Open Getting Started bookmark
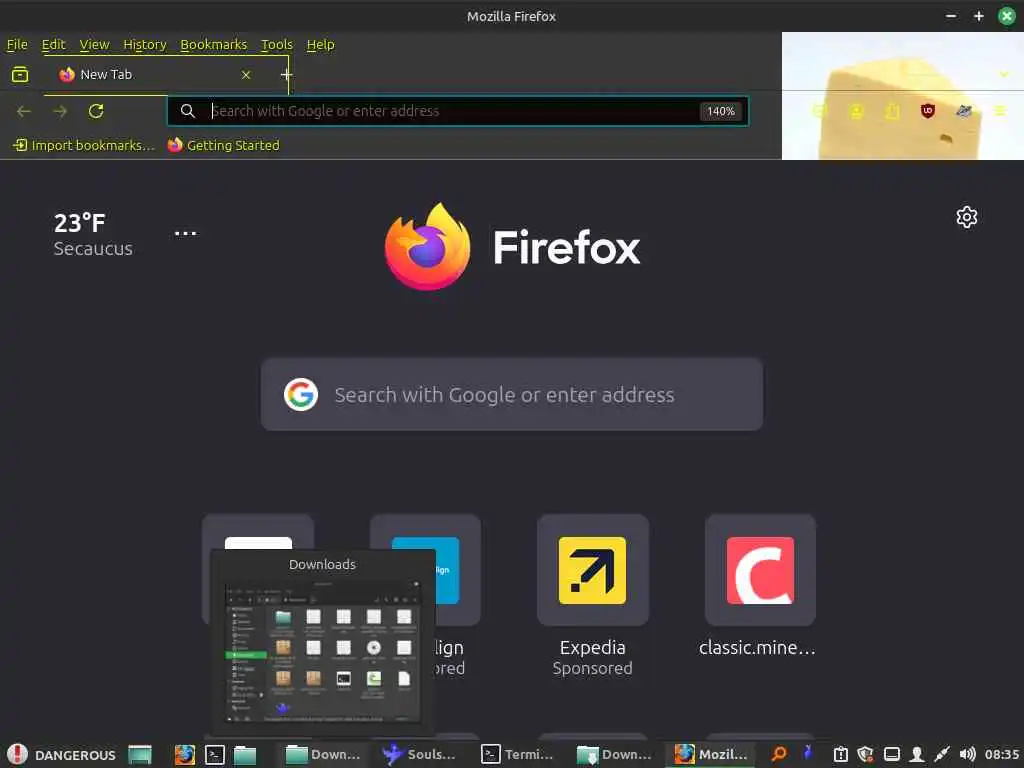 point(223,145)
